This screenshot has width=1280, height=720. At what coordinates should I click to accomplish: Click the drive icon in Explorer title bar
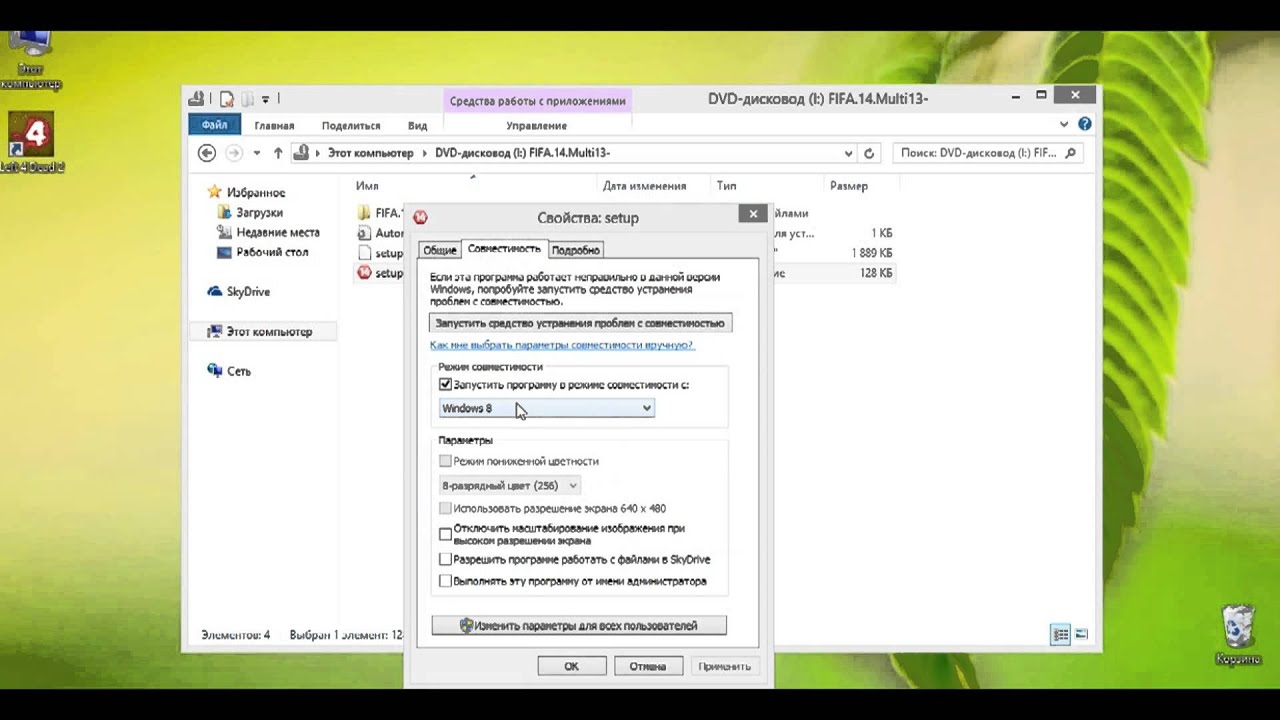[x=197, y=98]
